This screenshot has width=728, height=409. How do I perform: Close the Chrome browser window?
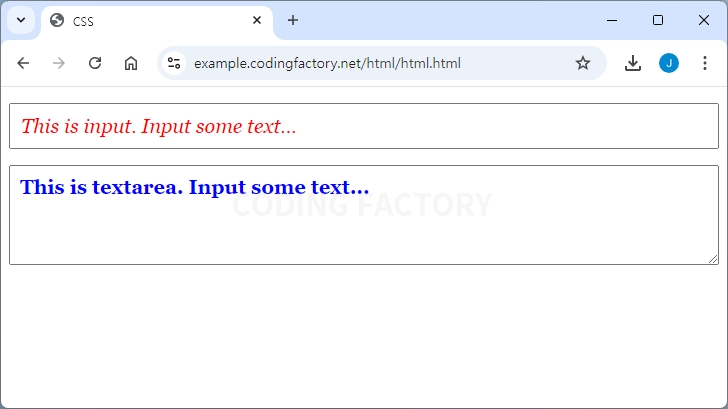(x=703, y=20)
